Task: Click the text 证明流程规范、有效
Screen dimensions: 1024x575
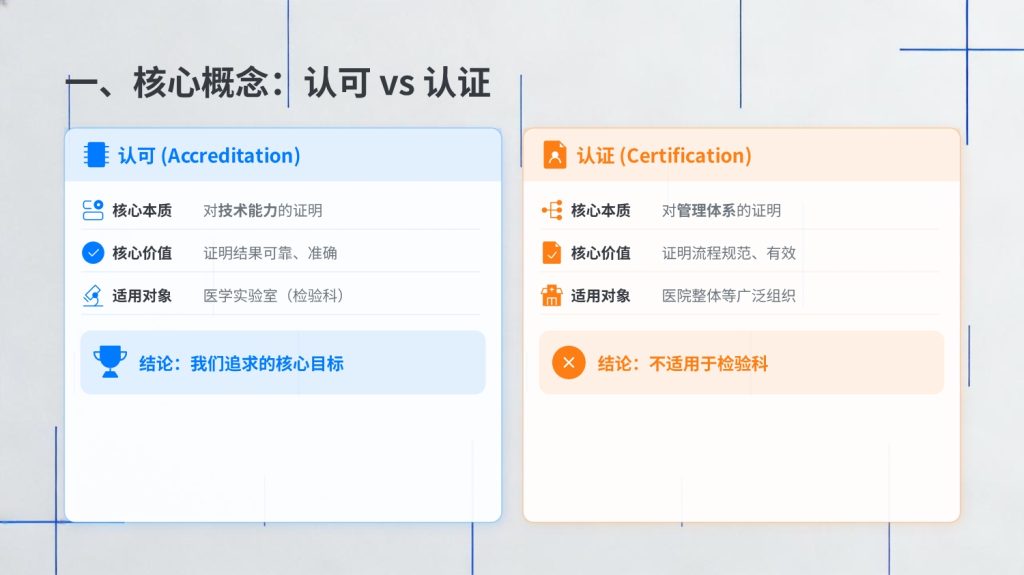Action: click(729, 253)
